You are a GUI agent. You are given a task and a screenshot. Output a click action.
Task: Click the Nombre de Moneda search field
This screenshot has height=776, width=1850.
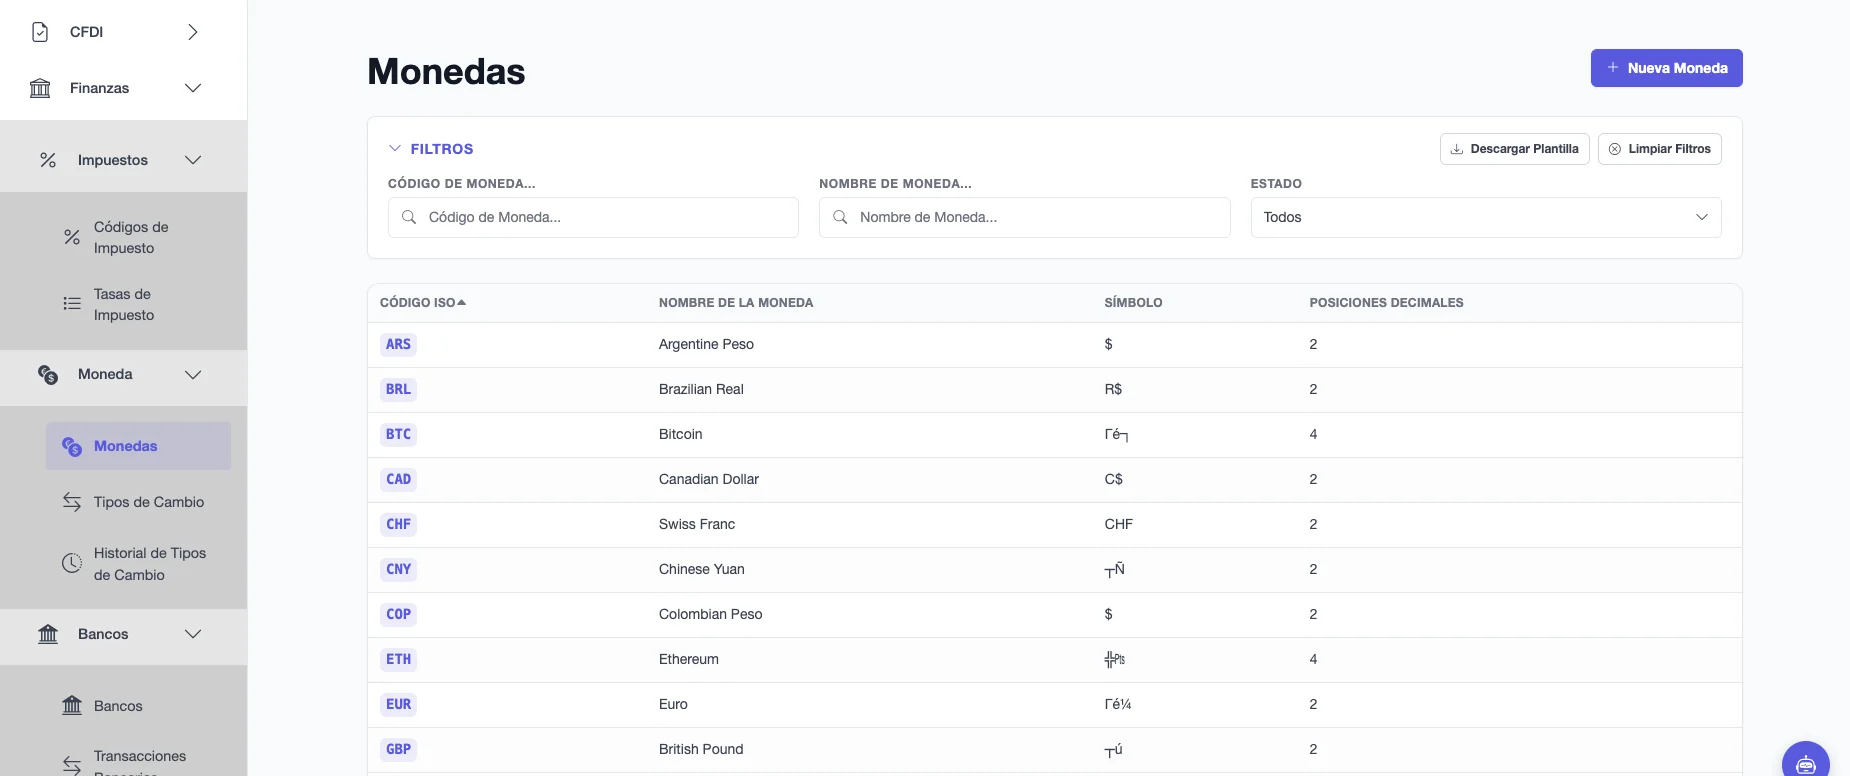[x=1024, y=217]
